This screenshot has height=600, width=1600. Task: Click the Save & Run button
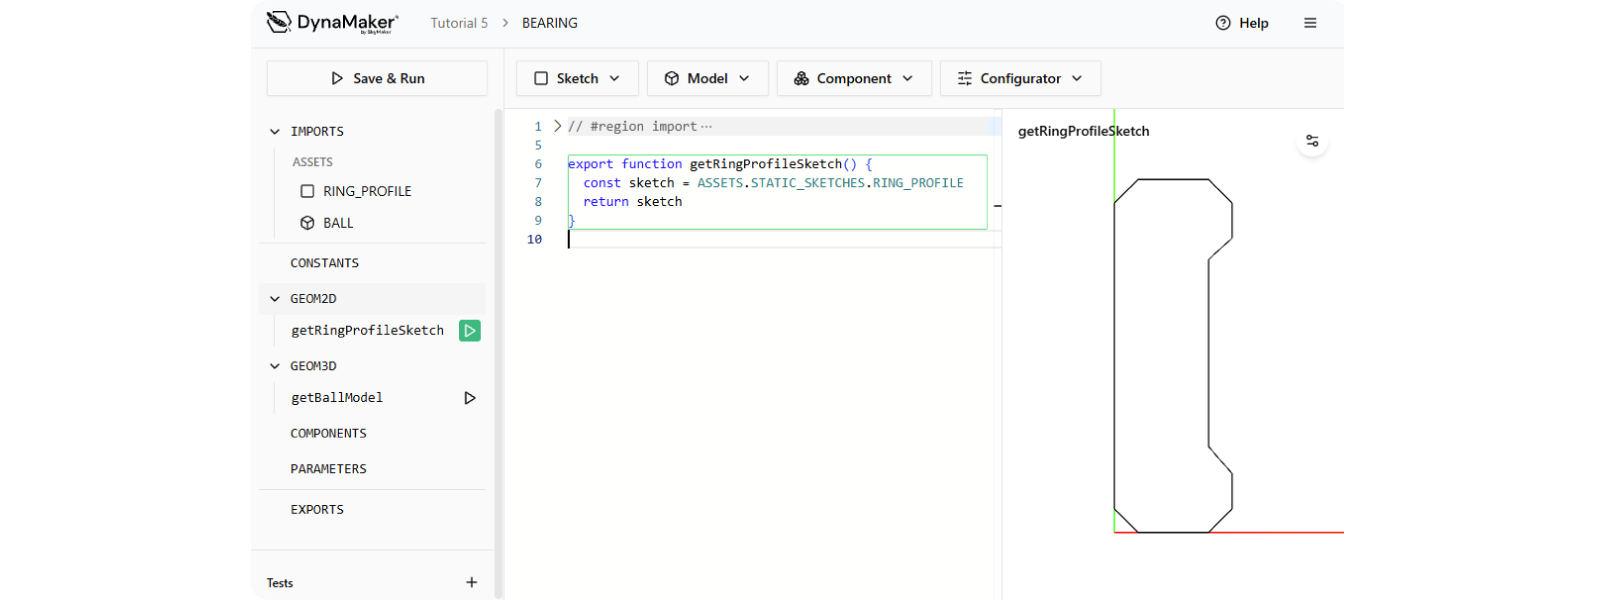point(377,78)
